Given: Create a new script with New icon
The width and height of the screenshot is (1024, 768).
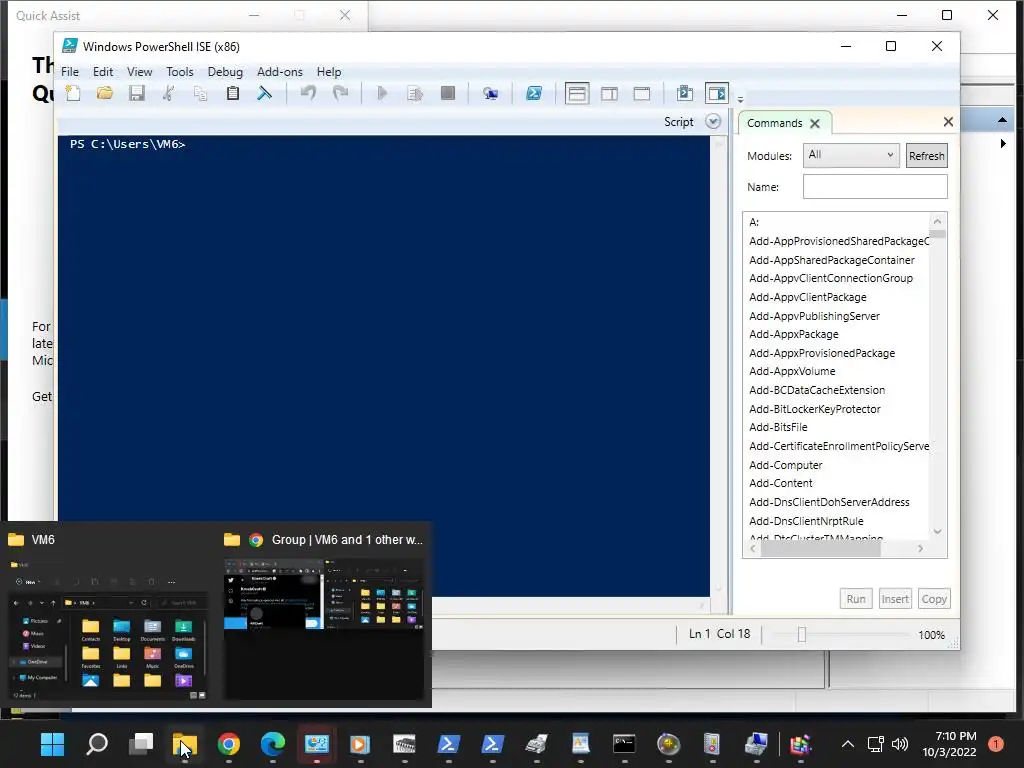Looking at the screenshot, I should point(73,93).
